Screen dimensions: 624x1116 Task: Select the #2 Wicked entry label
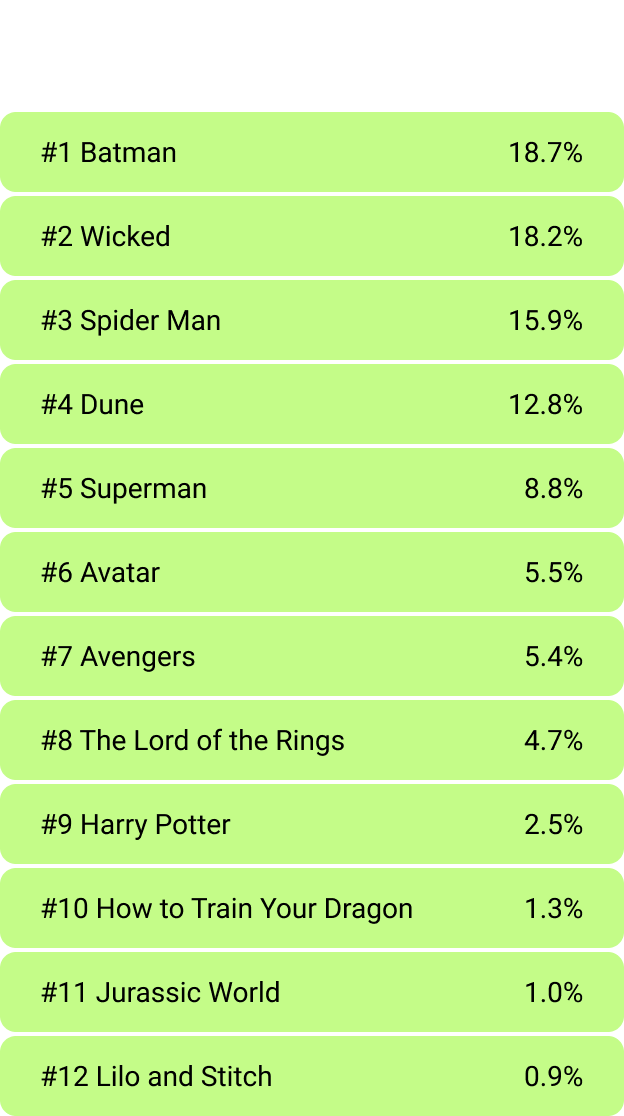pyautogui.click(x=106, y=237)
